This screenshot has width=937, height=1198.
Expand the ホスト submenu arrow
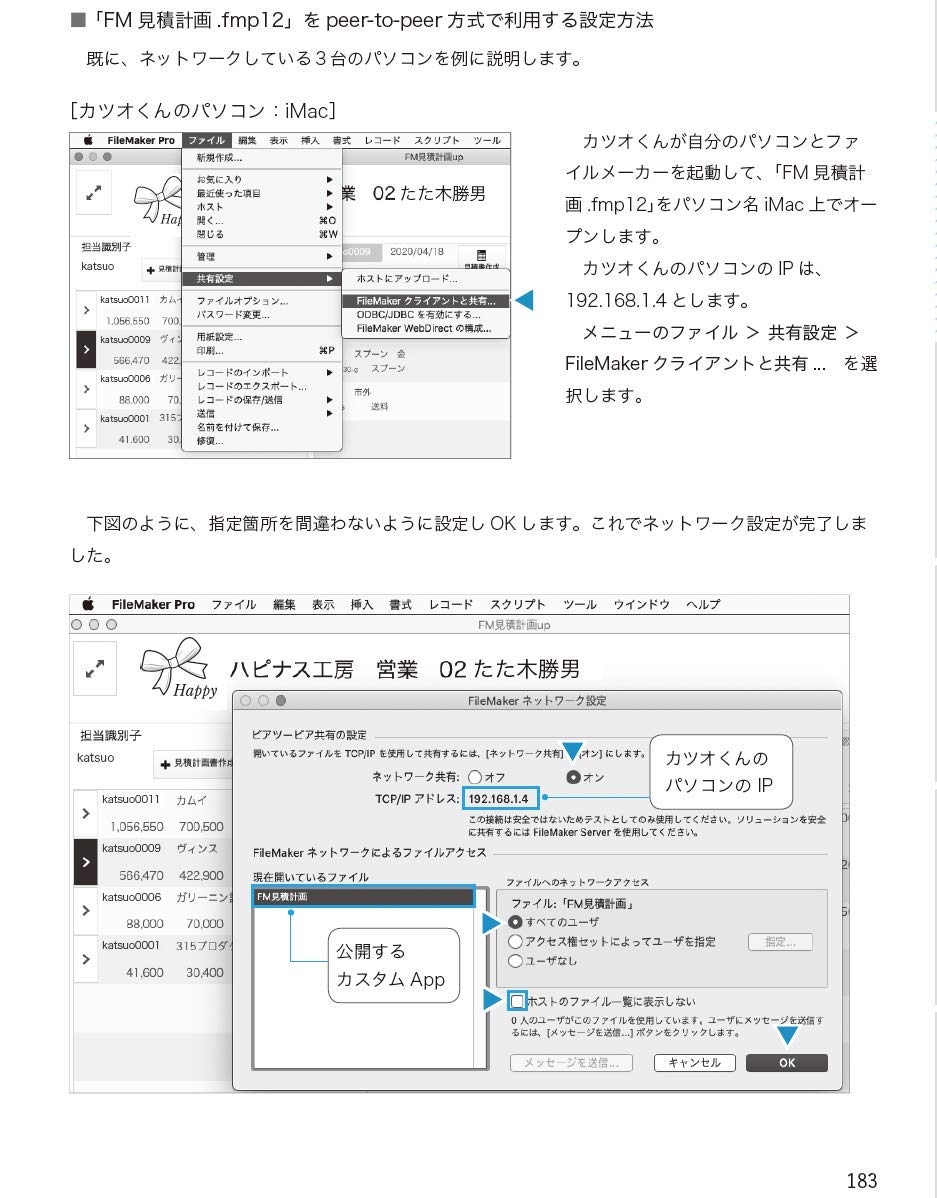coord(329,206)
